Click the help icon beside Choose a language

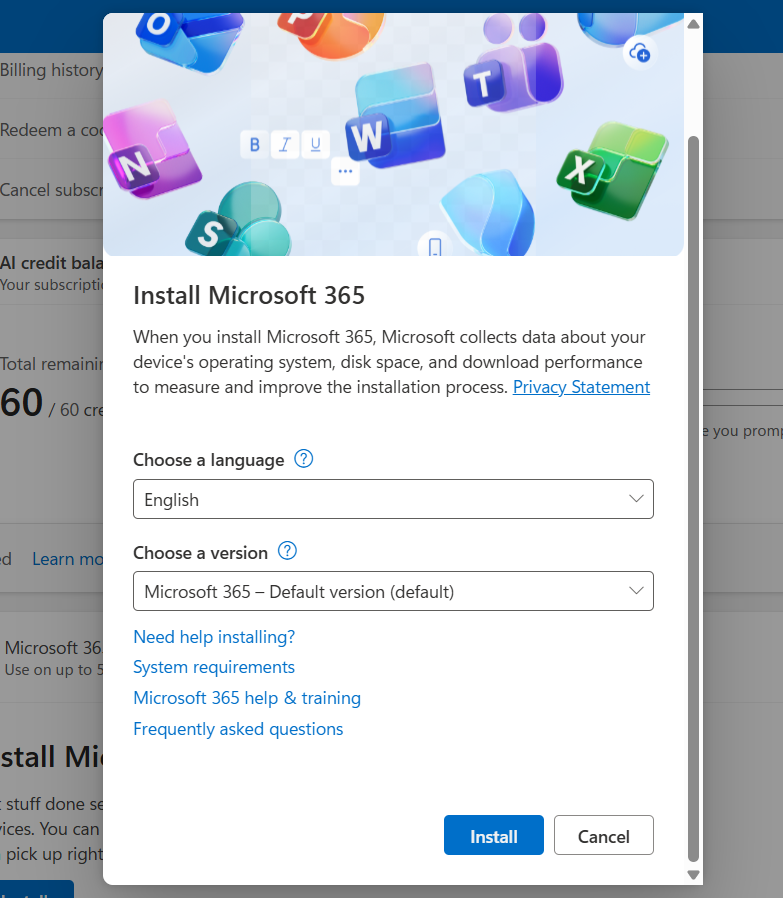click(304, 459)
